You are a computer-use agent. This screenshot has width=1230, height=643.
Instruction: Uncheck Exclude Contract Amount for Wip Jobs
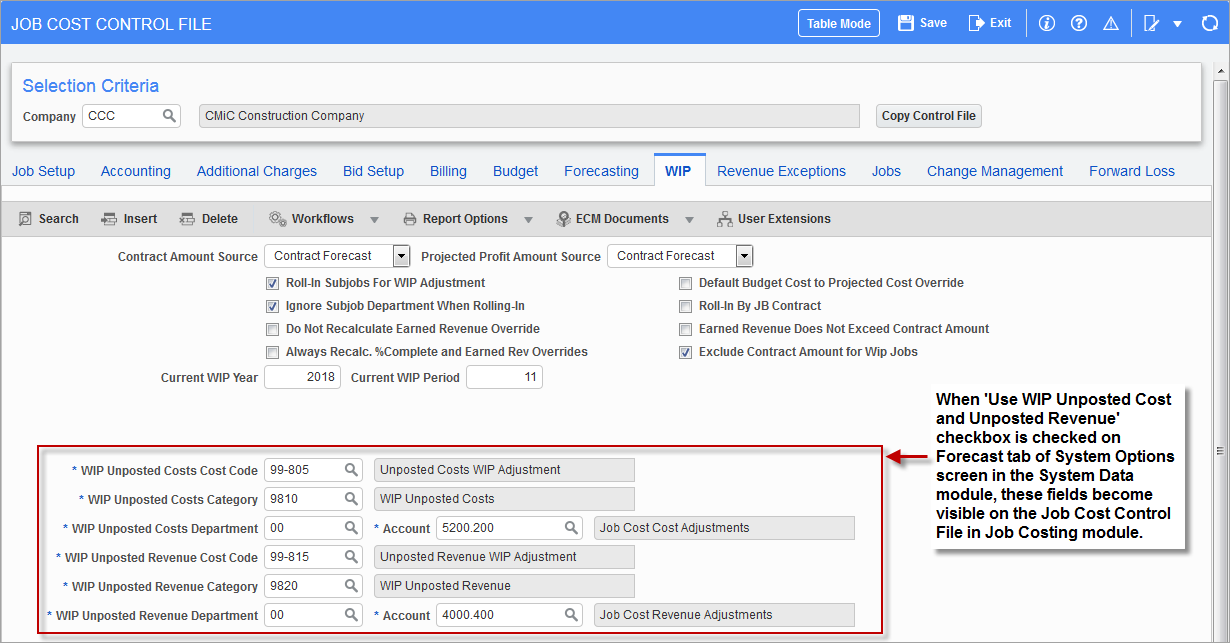pos(685,352)
